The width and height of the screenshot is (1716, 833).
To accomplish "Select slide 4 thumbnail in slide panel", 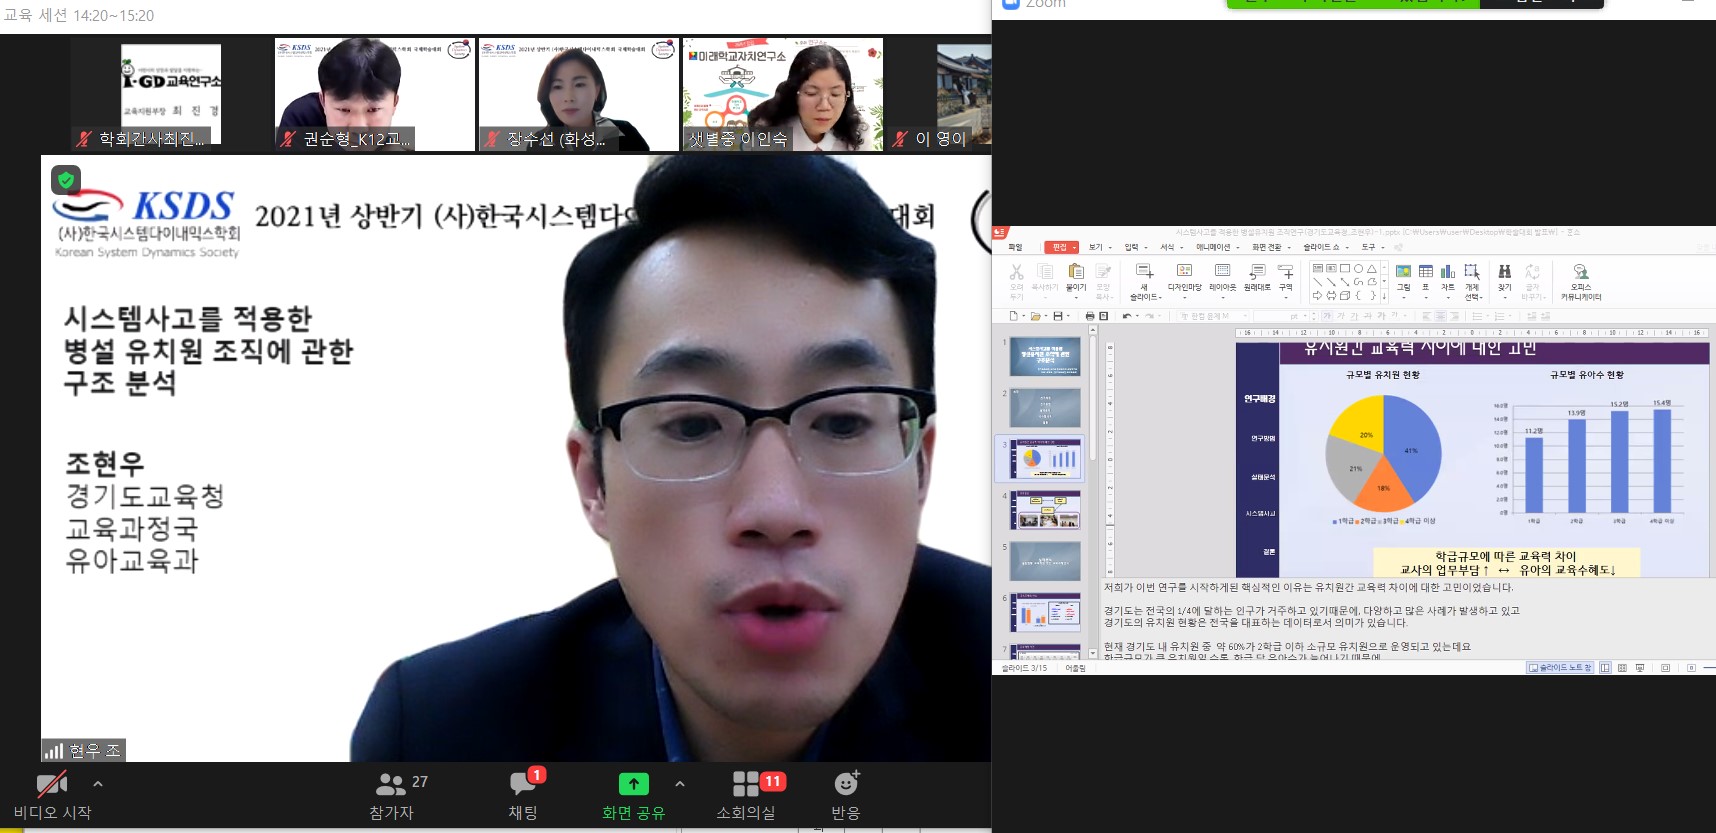I will coord(1045,510).
